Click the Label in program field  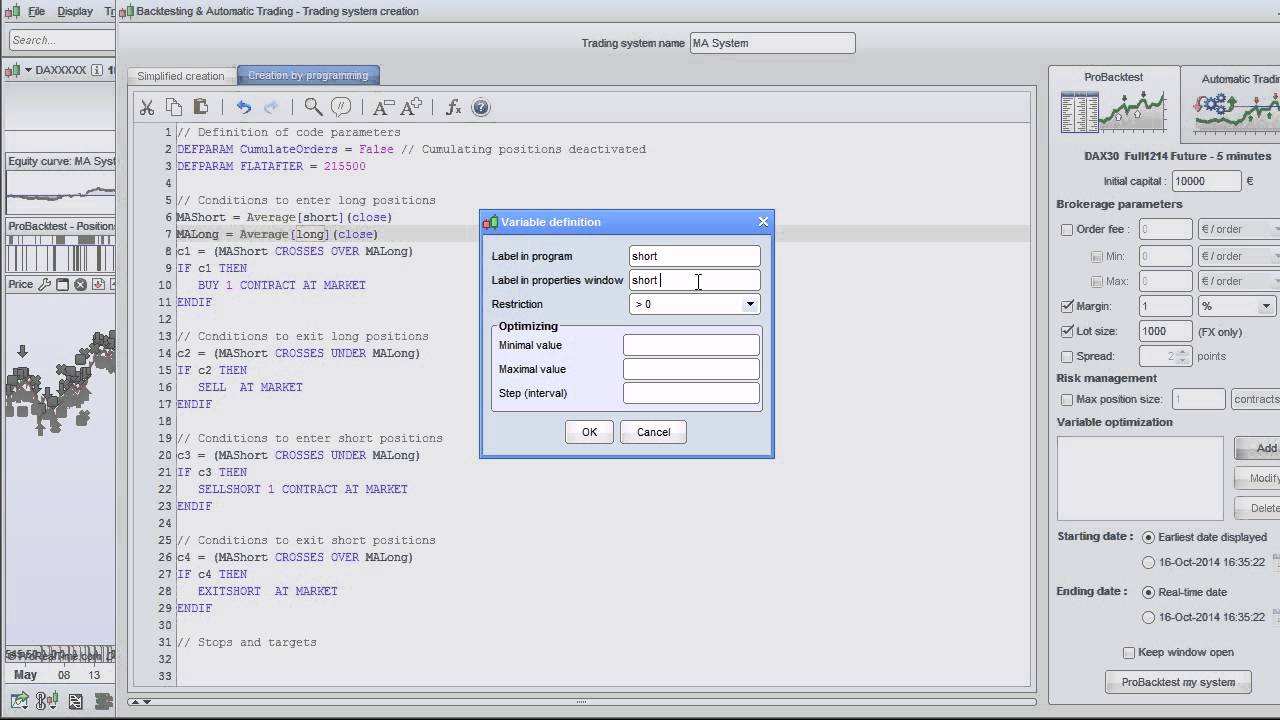point(694,256)
